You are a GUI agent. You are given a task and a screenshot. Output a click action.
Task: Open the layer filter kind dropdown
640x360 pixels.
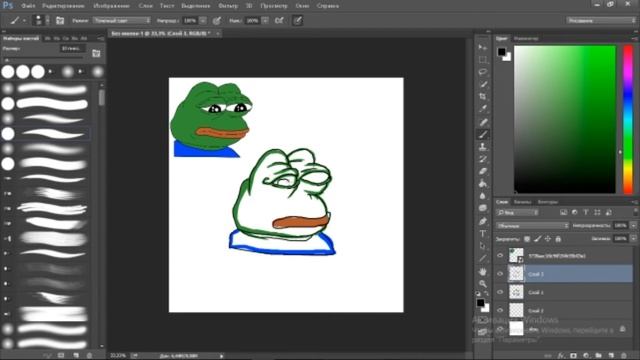click(x=518, y=212)
